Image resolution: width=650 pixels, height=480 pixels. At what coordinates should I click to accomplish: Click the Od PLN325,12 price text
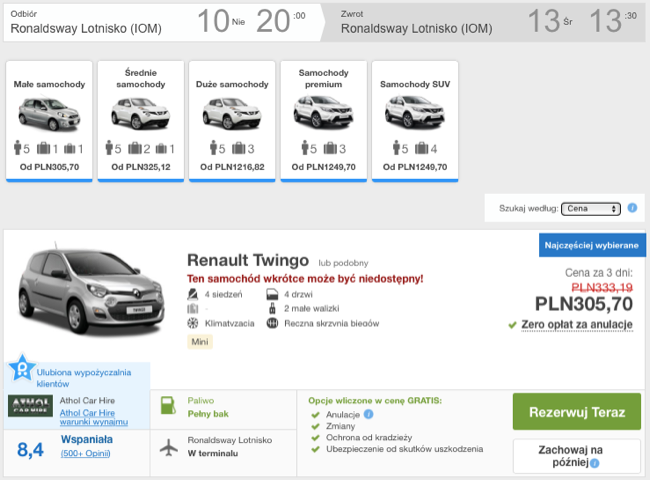pos(141,167)
